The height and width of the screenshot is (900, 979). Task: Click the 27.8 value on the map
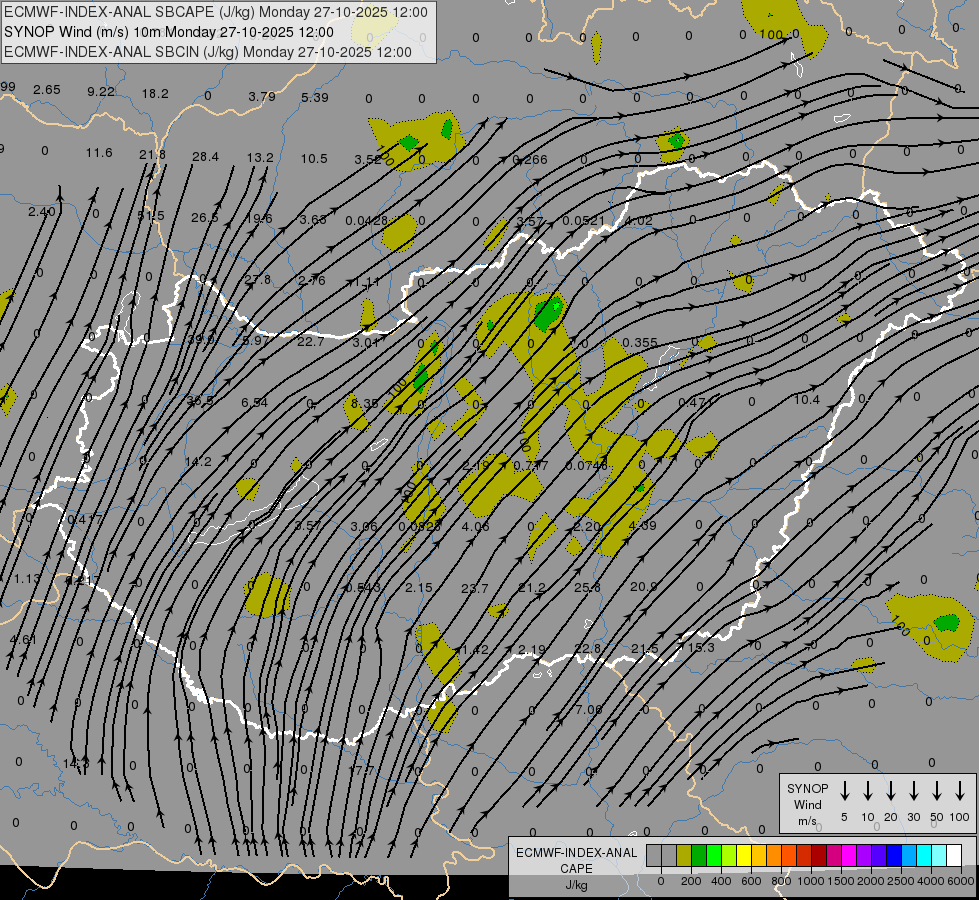coord(258,279)
